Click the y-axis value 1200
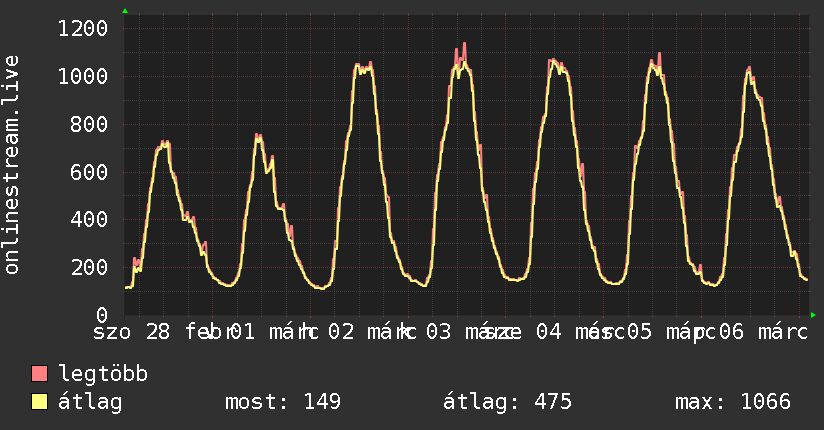Screen dimensions: 824x430 [x=83, y=28]
